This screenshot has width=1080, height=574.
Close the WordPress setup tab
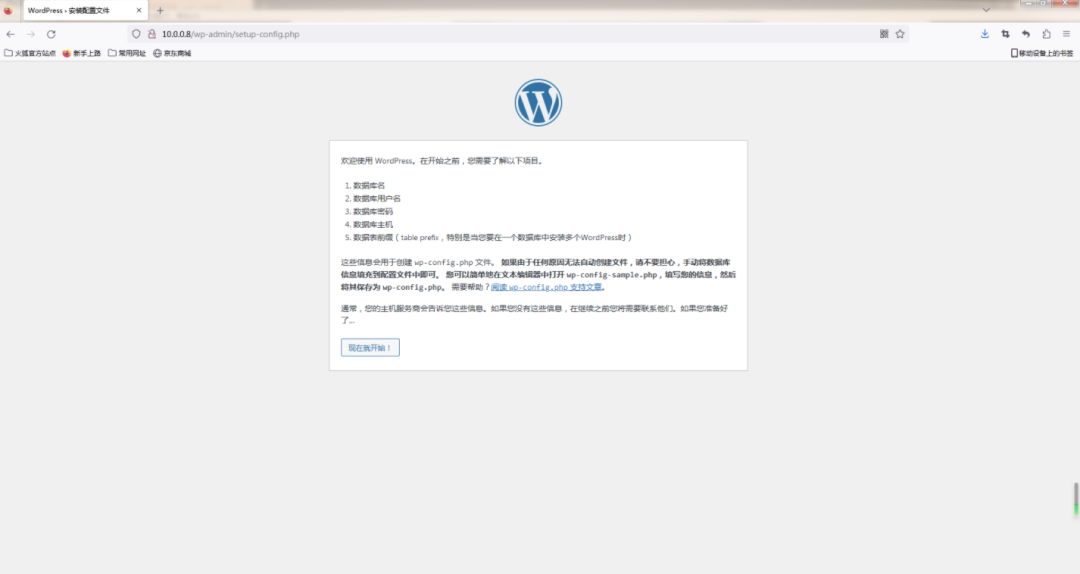(x=138, y=10)
